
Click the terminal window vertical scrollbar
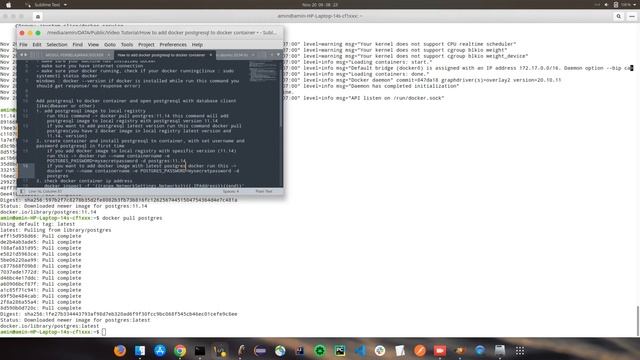[x=637, y=321]
